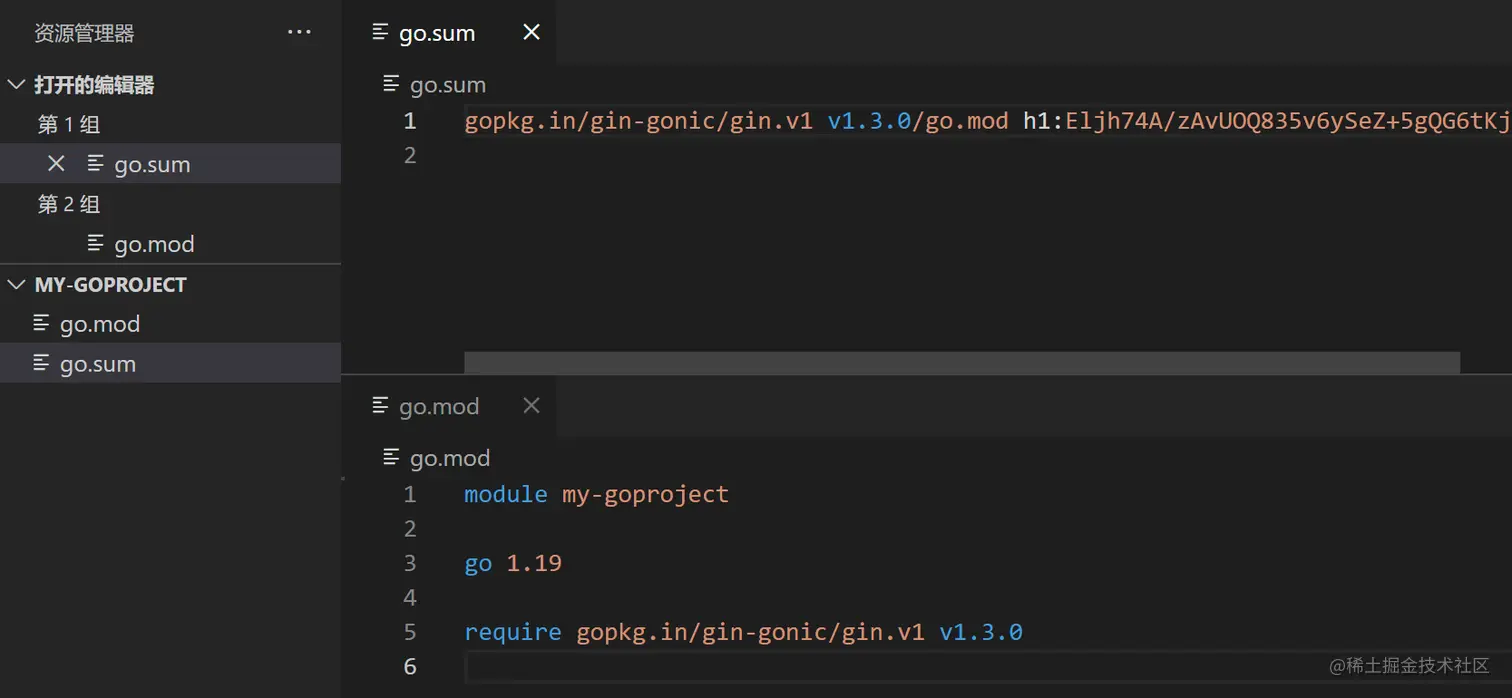Click the go.sum editor horizontal scrollbar
This screenshot has width=1512, height=698.
[x=961, y=362]
